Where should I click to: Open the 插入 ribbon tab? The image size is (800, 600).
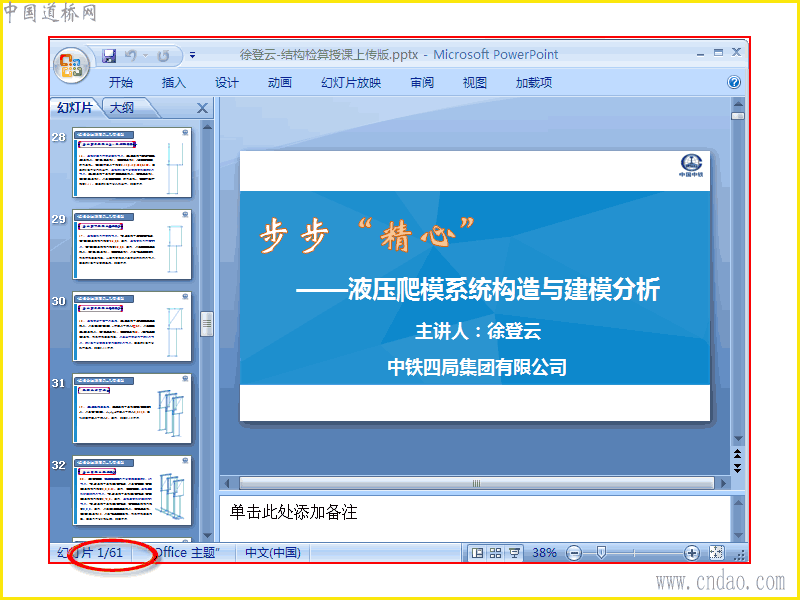tap(173, 82)
